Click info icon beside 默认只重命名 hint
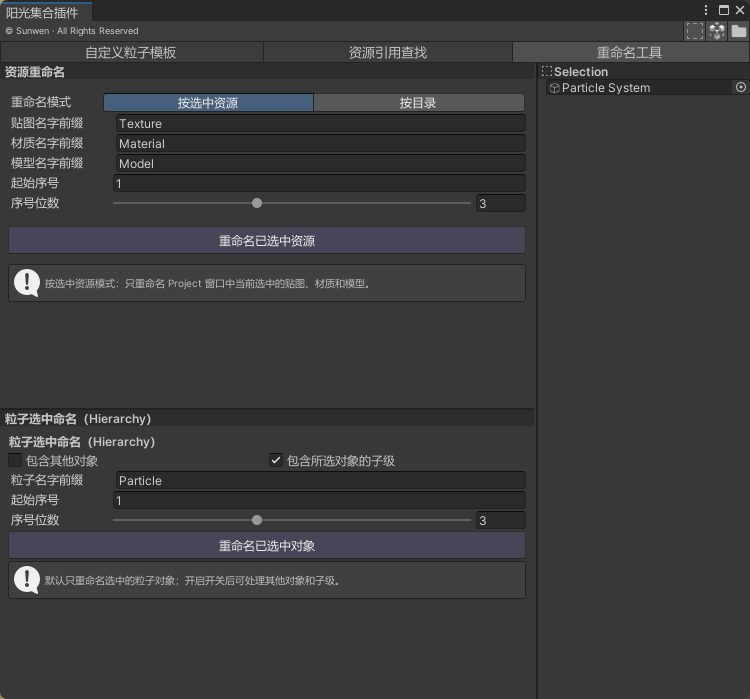 pyautogui.click(x=27, y=580)
